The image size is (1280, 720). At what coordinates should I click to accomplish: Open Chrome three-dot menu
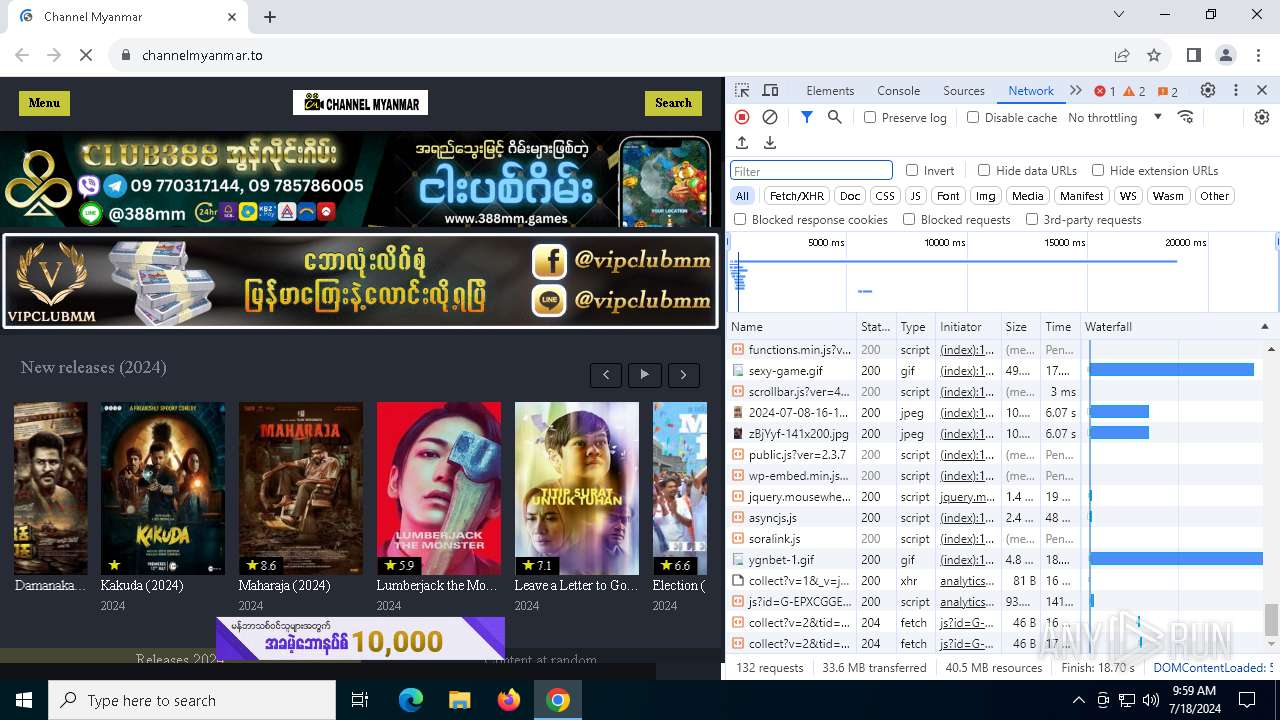(1258, 55)
